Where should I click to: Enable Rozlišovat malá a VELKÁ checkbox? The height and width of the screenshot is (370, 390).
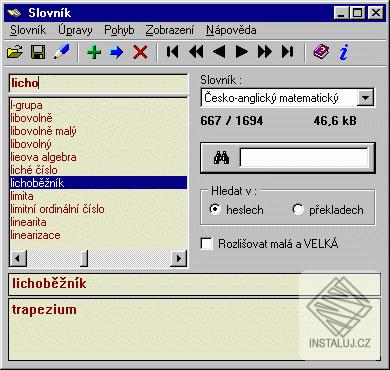point(207,244)
